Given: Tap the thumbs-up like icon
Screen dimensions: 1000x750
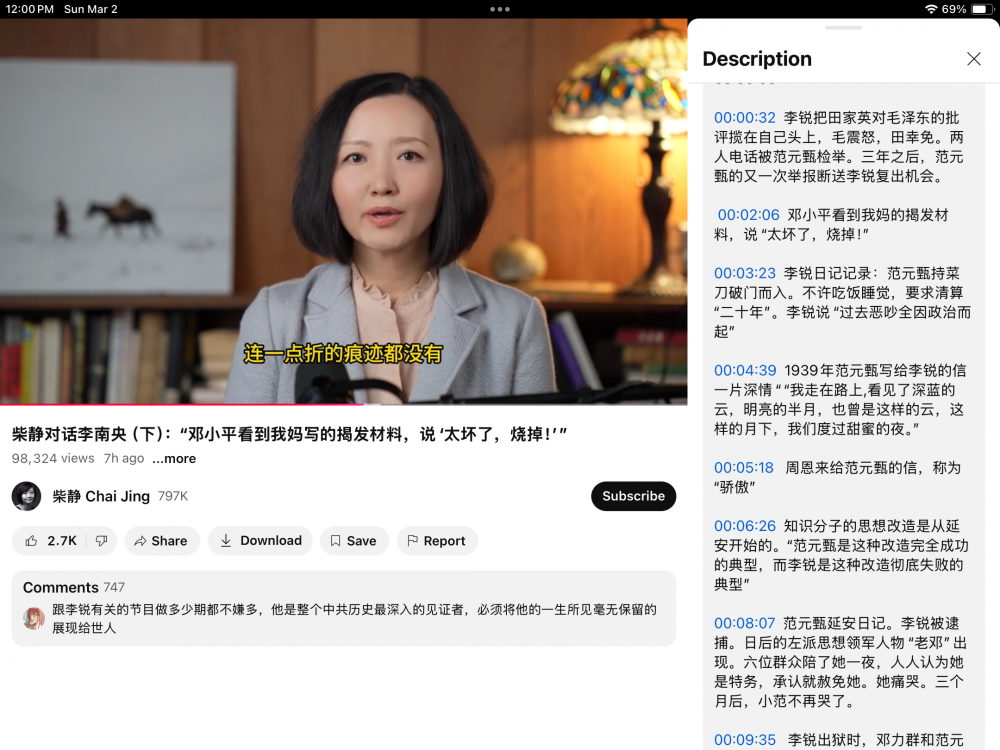Looking at the screenshot, I should [32, 541].
